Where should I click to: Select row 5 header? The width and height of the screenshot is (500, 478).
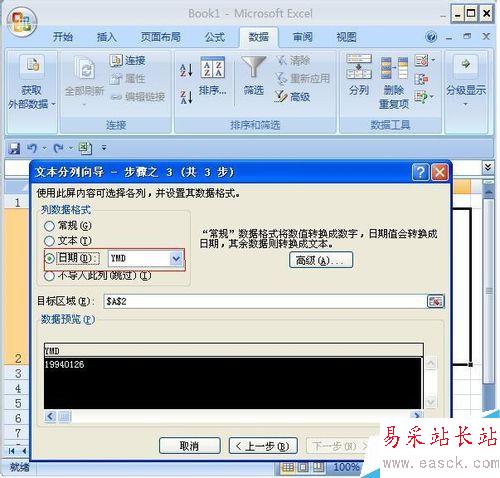click(18, 403)
